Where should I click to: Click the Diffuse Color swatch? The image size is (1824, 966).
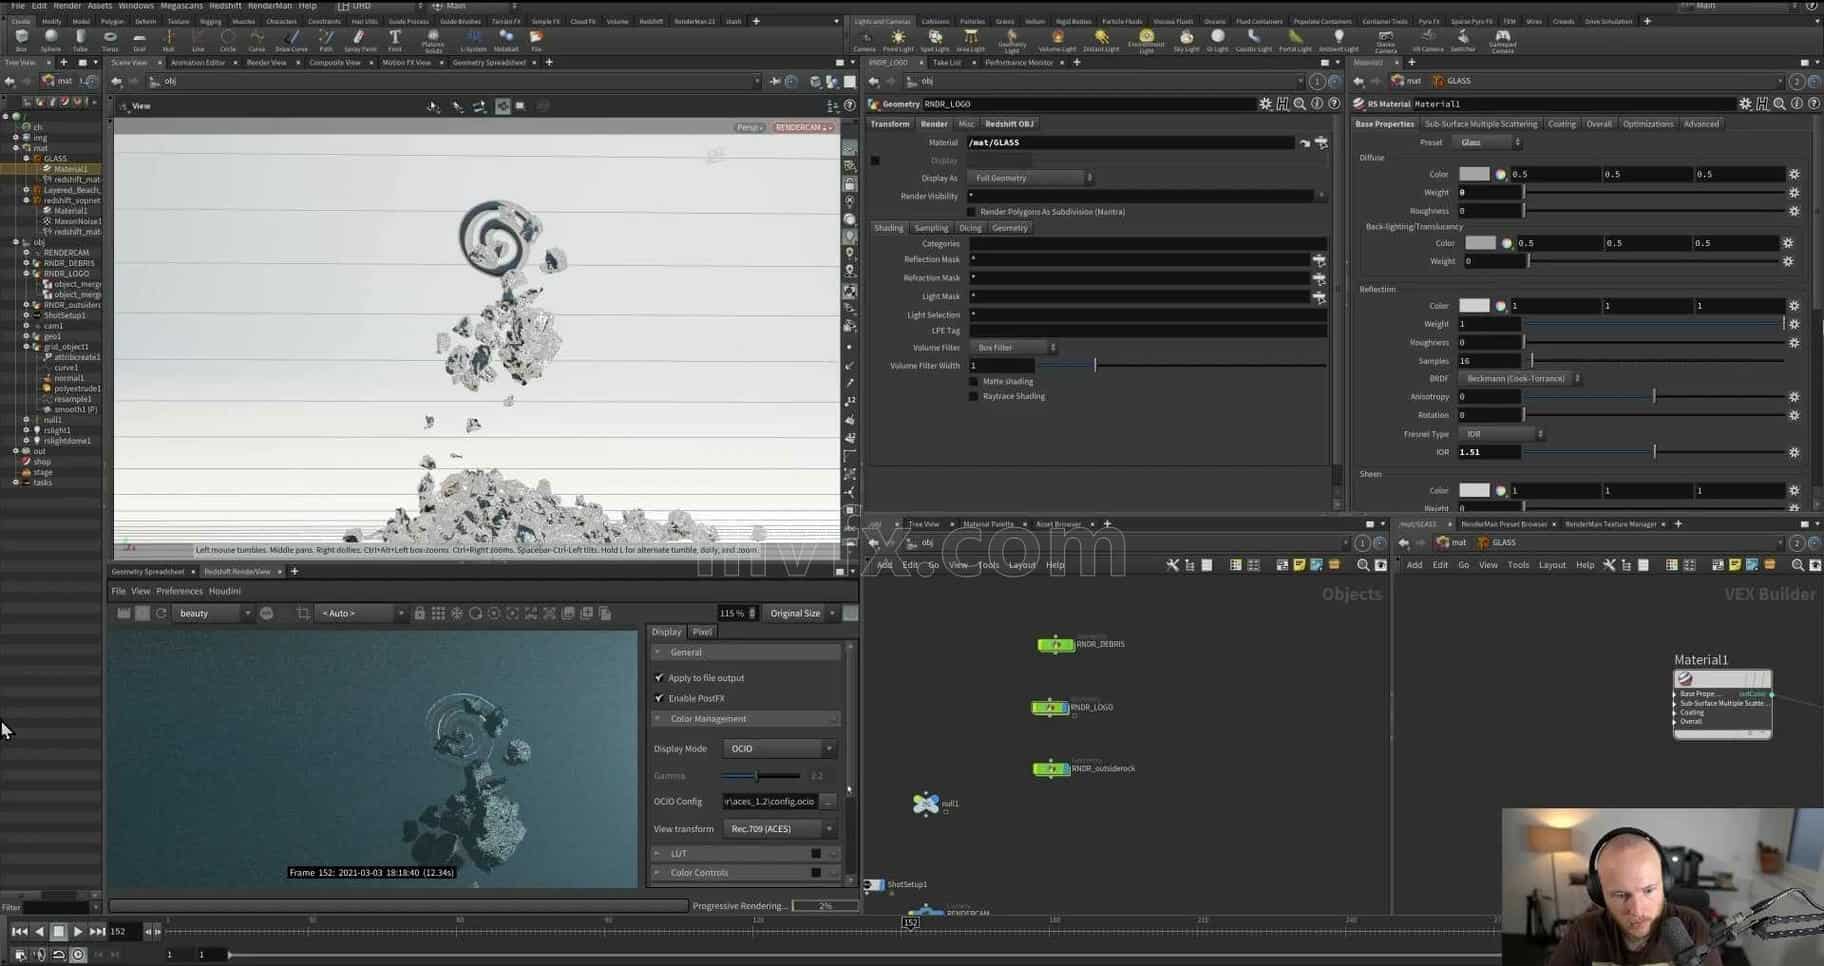click(x=1474, y=174)
